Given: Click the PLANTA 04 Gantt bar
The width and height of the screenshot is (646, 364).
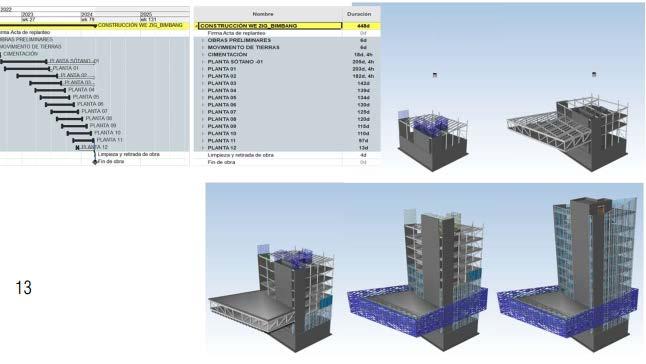Looking at the screenshot, I should pos(50,90).
